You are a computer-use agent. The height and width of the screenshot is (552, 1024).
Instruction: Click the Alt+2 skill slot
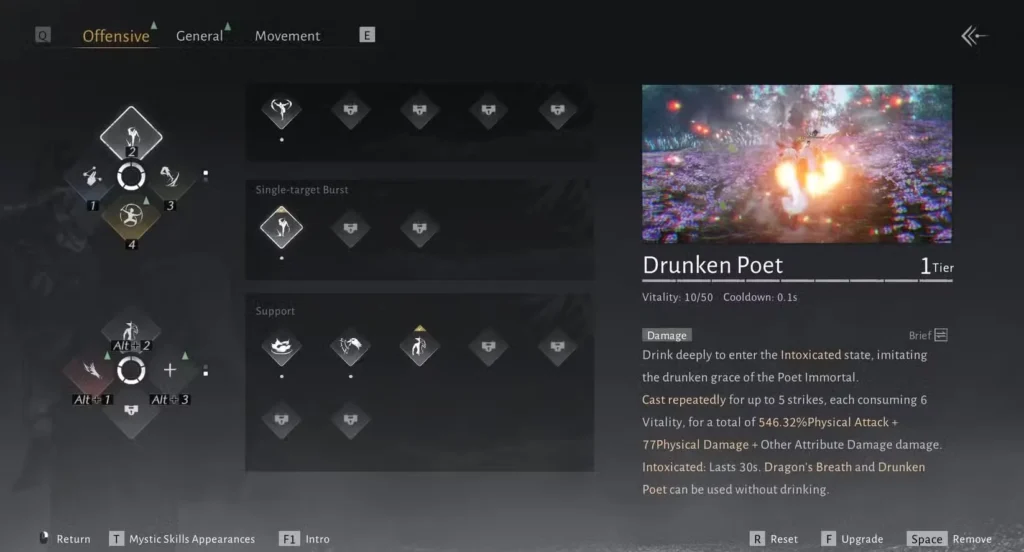click(x=131, y=332)
